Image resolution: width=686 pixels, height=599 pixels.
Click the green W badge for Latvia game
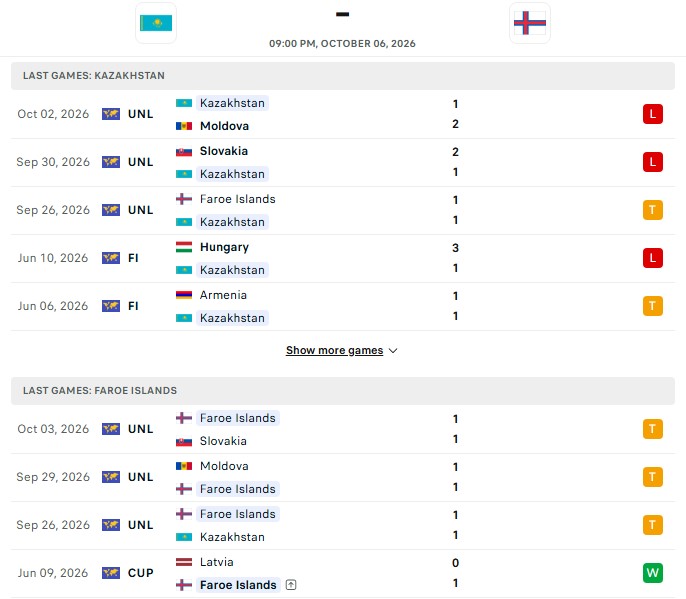pos(652,573)
